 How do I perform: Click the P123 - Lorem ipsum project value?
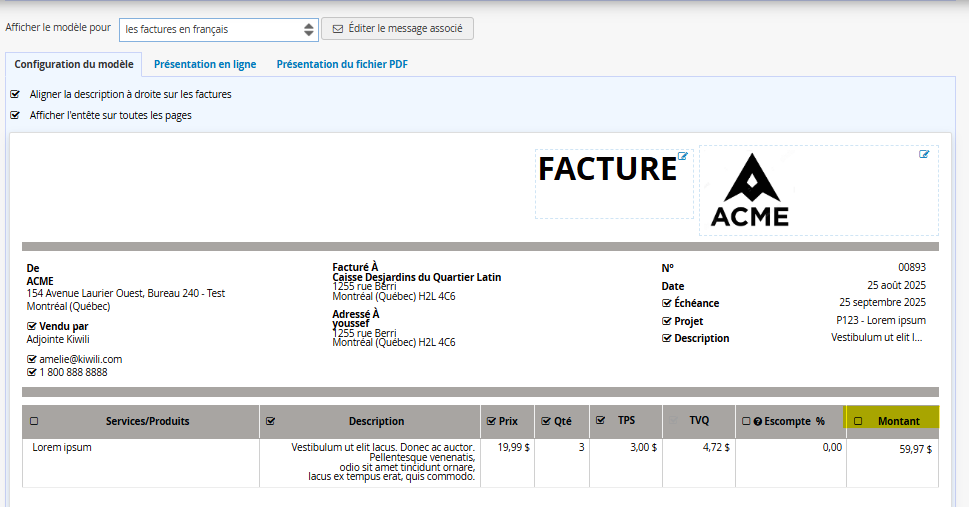click(x=881, y=320)
